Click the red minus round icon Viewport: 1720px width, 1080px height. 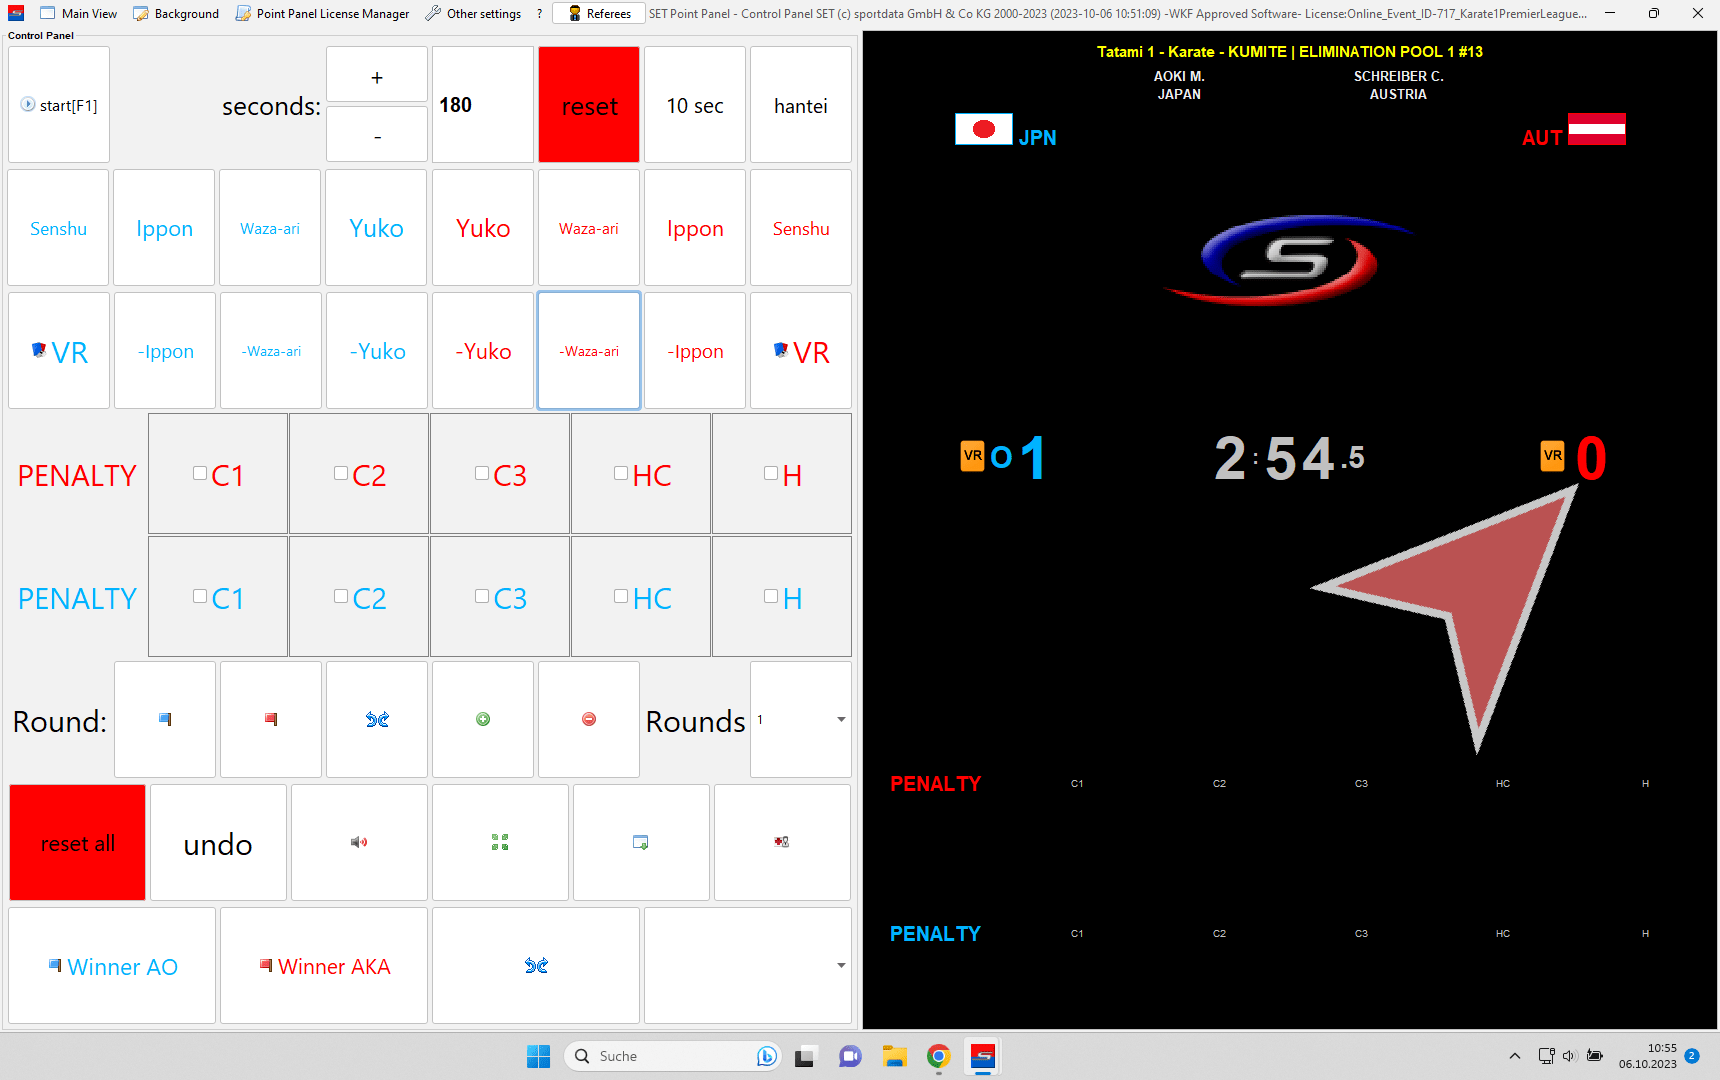pos(589,719)
